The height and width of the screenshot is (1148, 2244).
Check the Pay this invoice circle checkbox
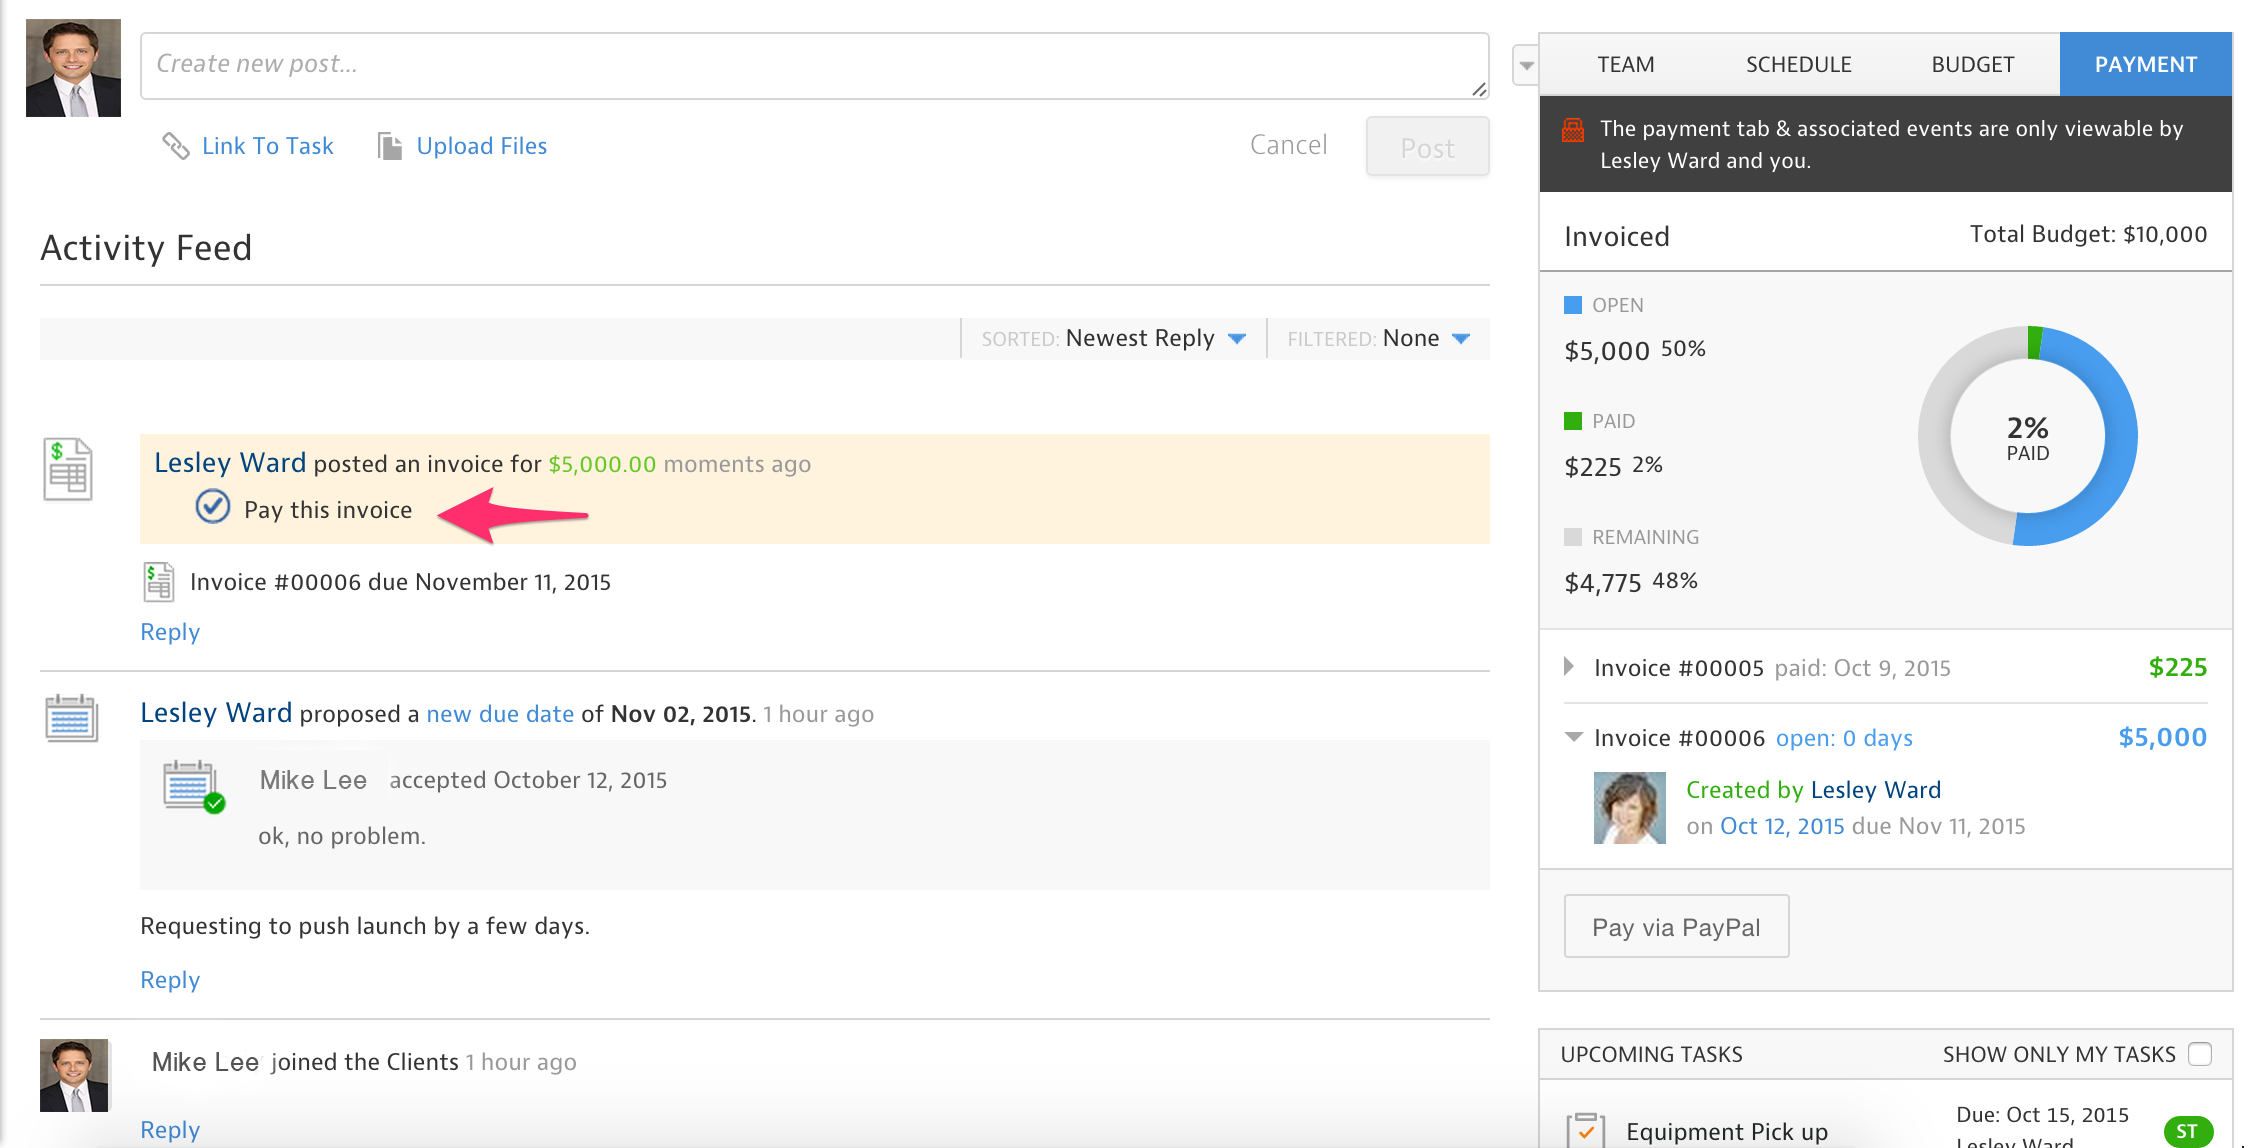[x=213, y=508]
